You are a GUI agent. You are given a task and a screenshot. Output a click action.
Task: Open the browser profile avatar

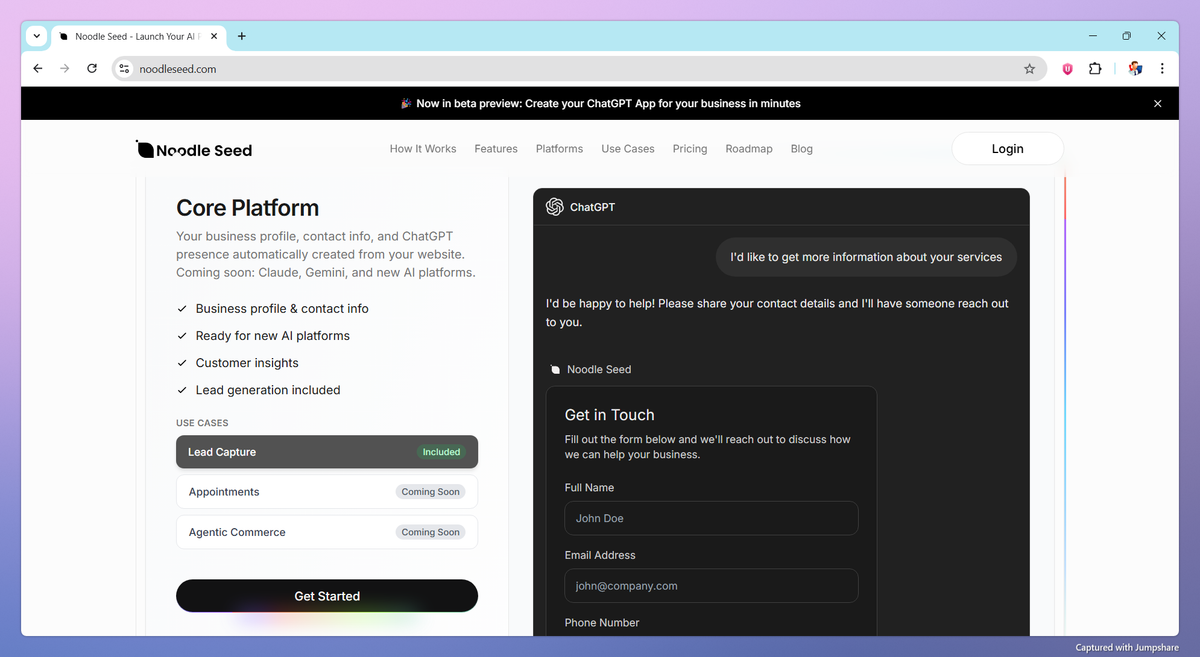pyautogui.click(x=1135, y=69)
